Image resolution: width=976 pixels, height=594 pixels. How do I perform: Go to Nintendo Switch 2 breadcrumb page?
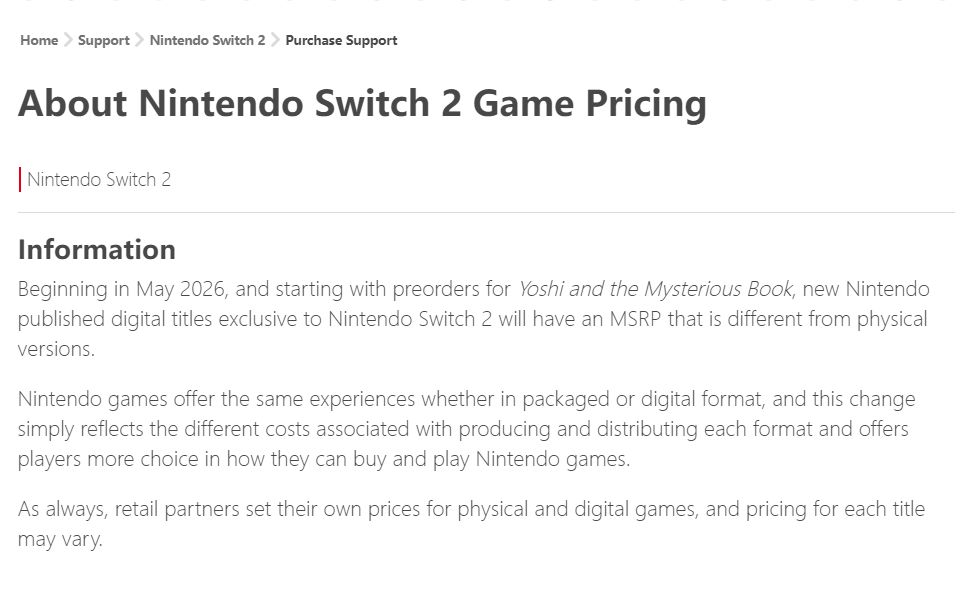pos(207,41)
